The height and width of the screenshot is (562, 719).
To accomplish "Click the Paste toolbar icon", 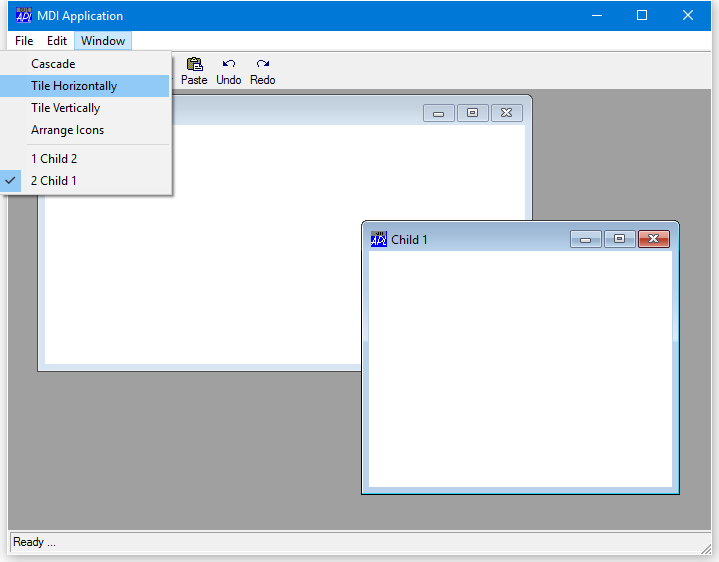I will pos(194,65).
